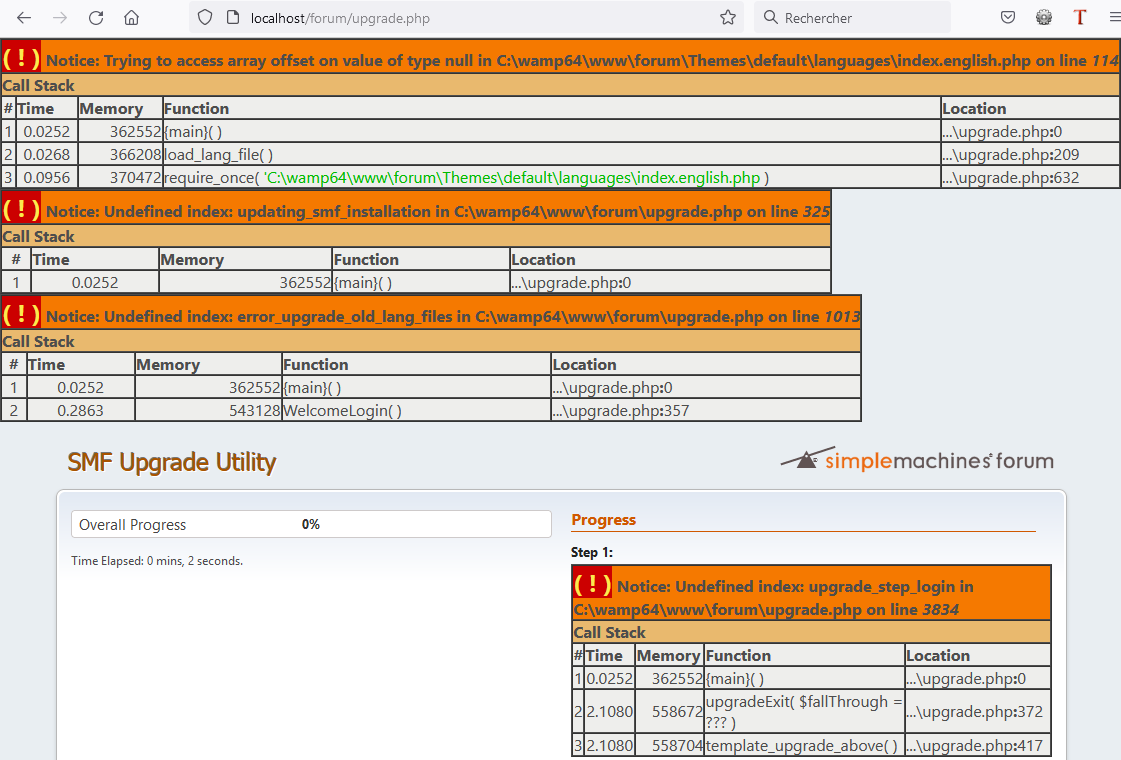This screenshot has width=1121, height=760.
Task: Open the browser hamburger menu
Action: (x=1115, y=18)
